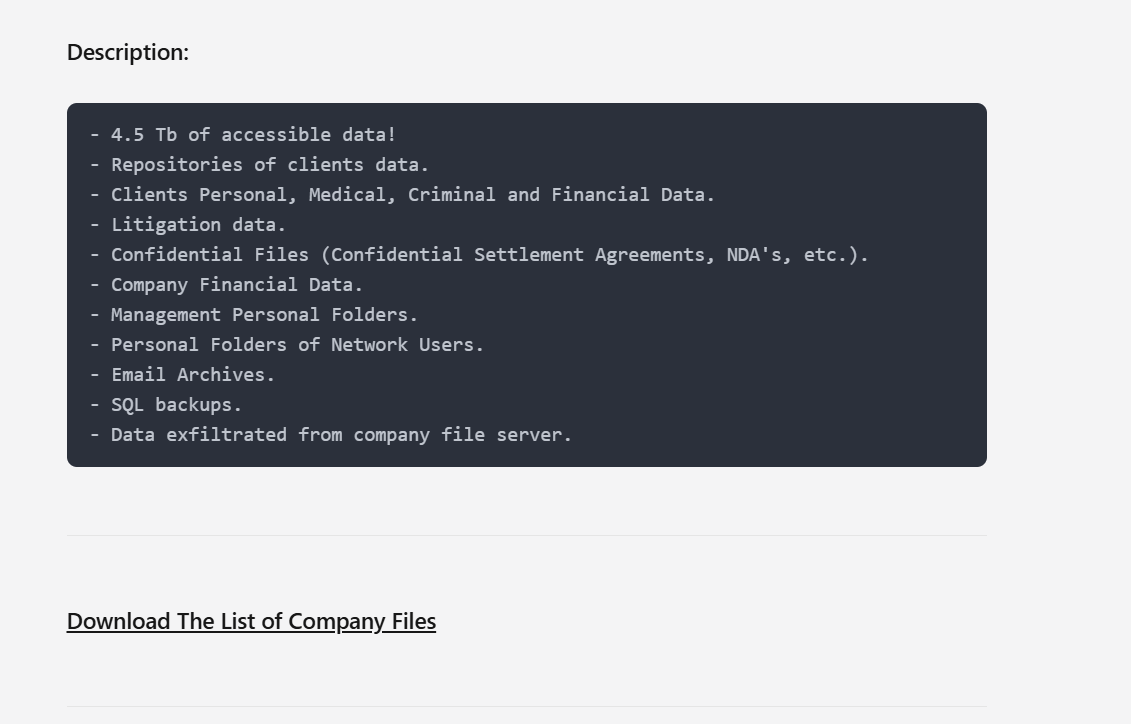Click the word Criminal in the code block

point(451,195)
